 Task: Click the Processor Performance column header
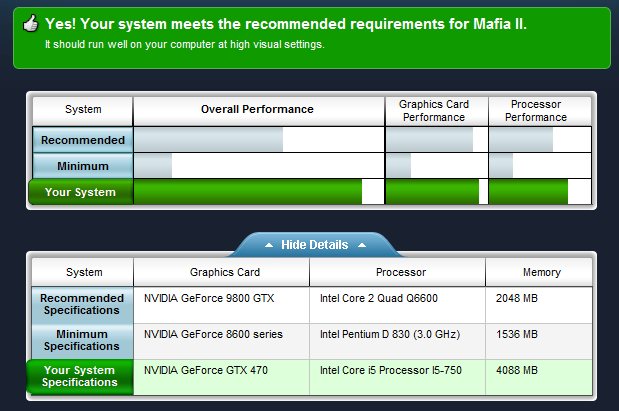pos(540,111)
